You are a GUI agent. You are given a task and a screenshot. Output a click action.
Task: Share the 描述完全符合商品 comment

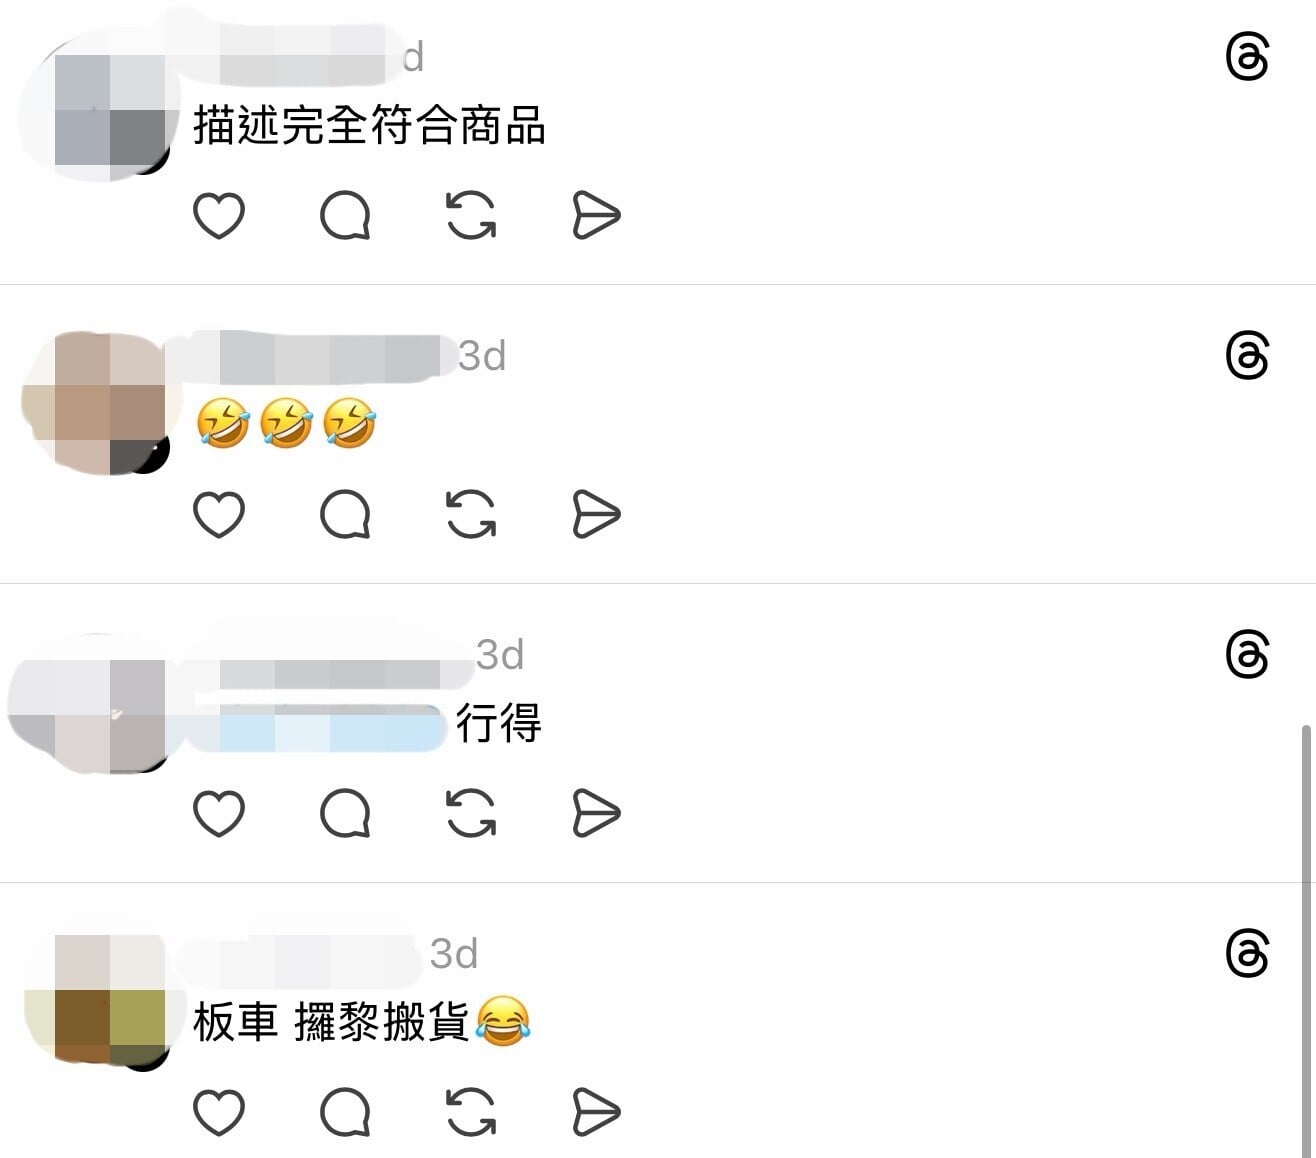tap(597, 216)
